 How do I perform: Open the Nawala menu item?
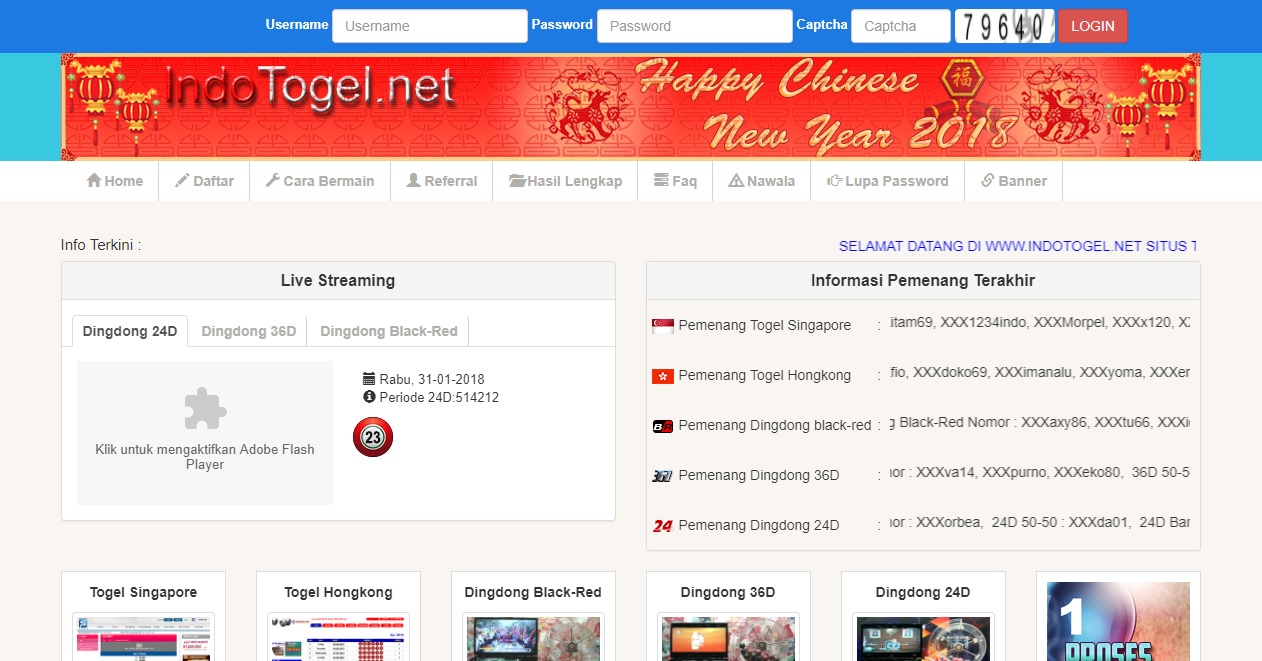point(762,181)
